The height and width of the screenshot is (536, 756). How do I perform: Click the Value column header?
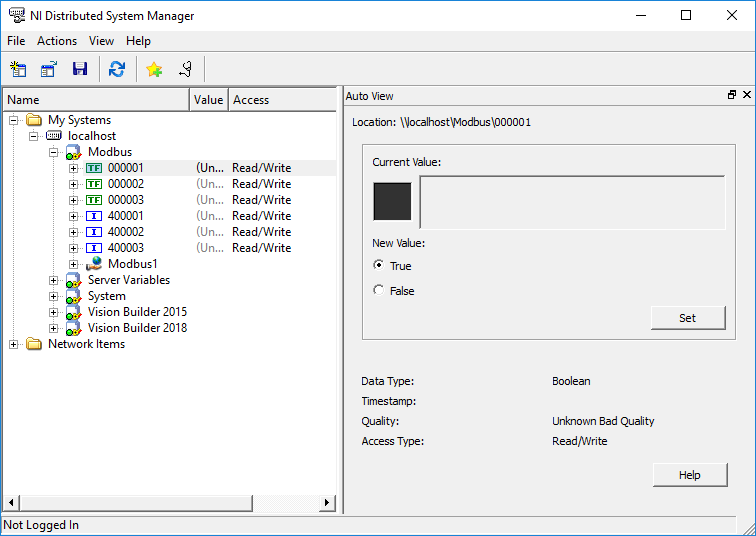point(209,100)
